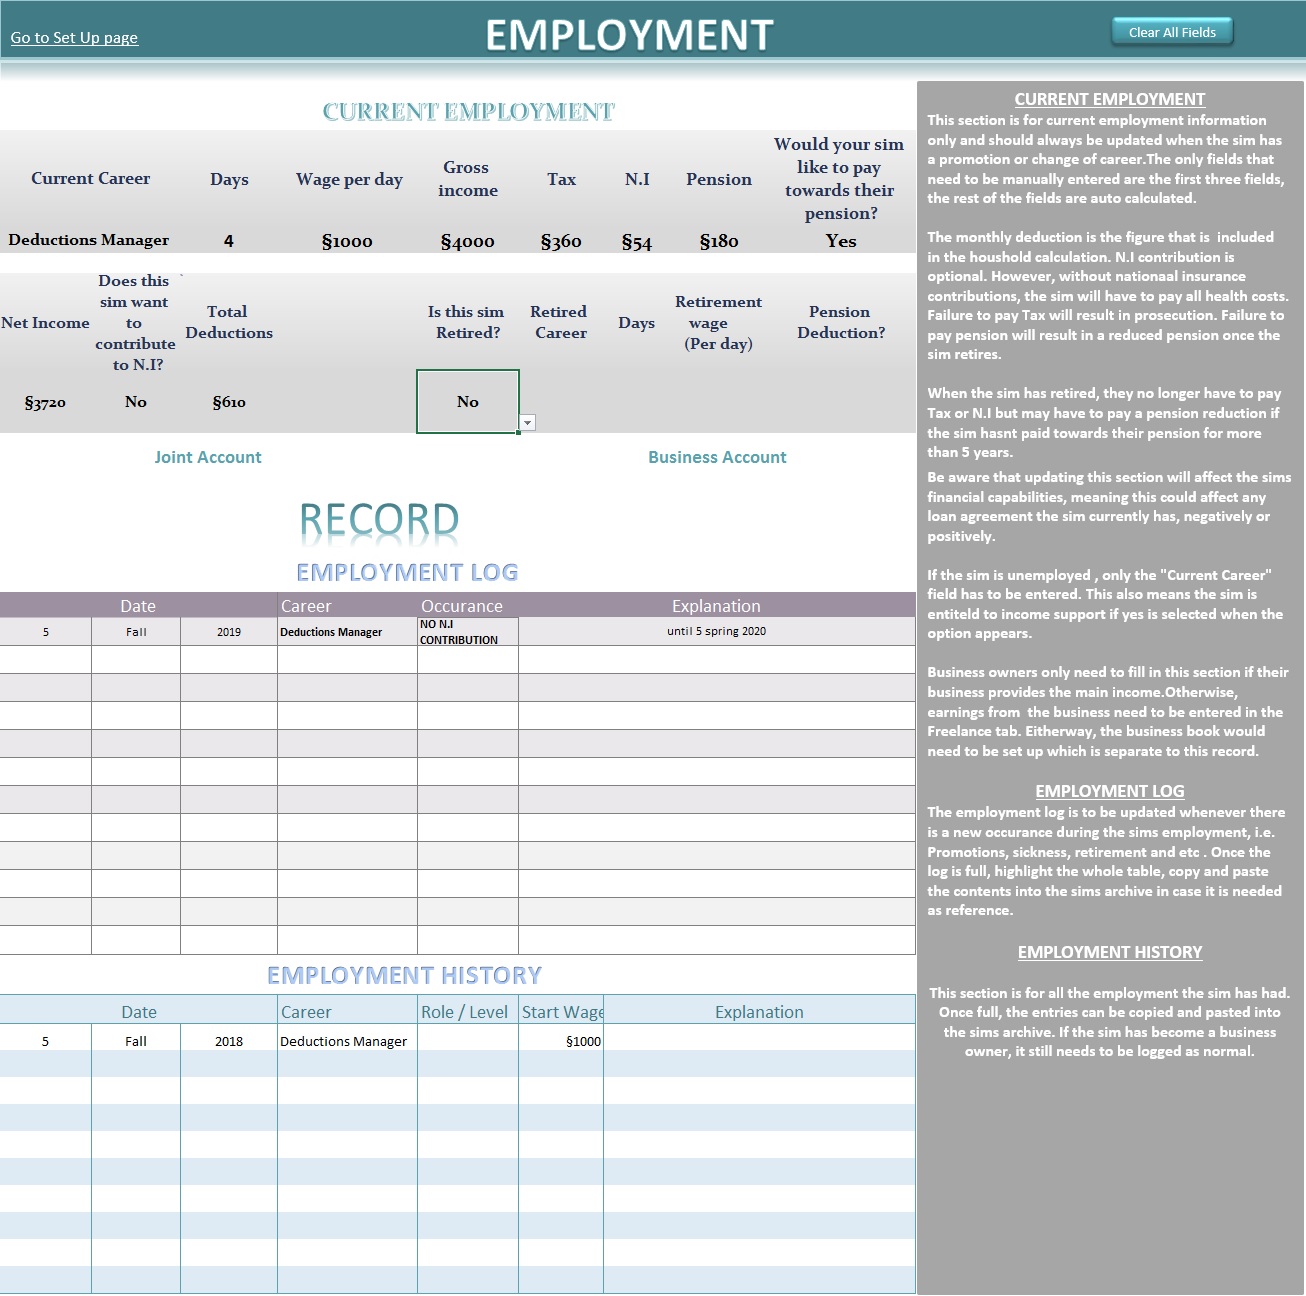Click employment history career Deductions Manager
Screen dimensions: 1306x1296
click(348, 1041)
